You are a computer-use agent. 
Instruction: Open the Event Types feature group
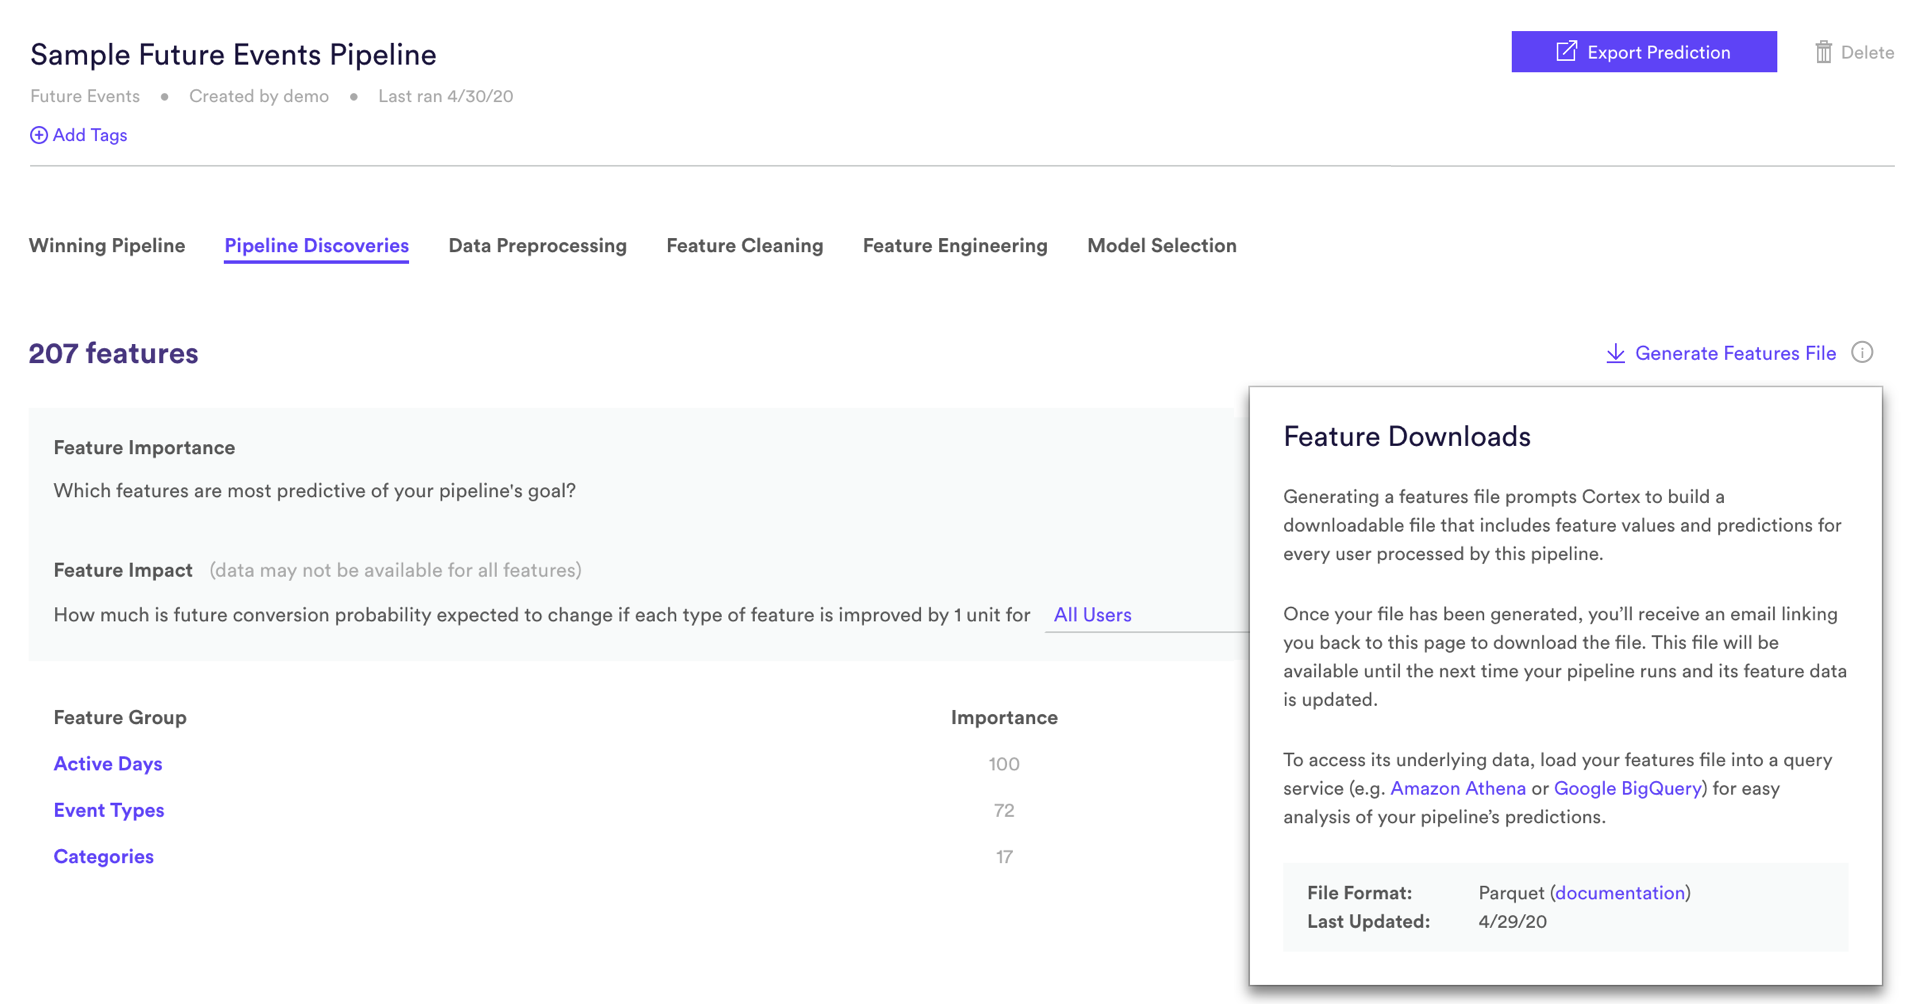coord(109,810)
